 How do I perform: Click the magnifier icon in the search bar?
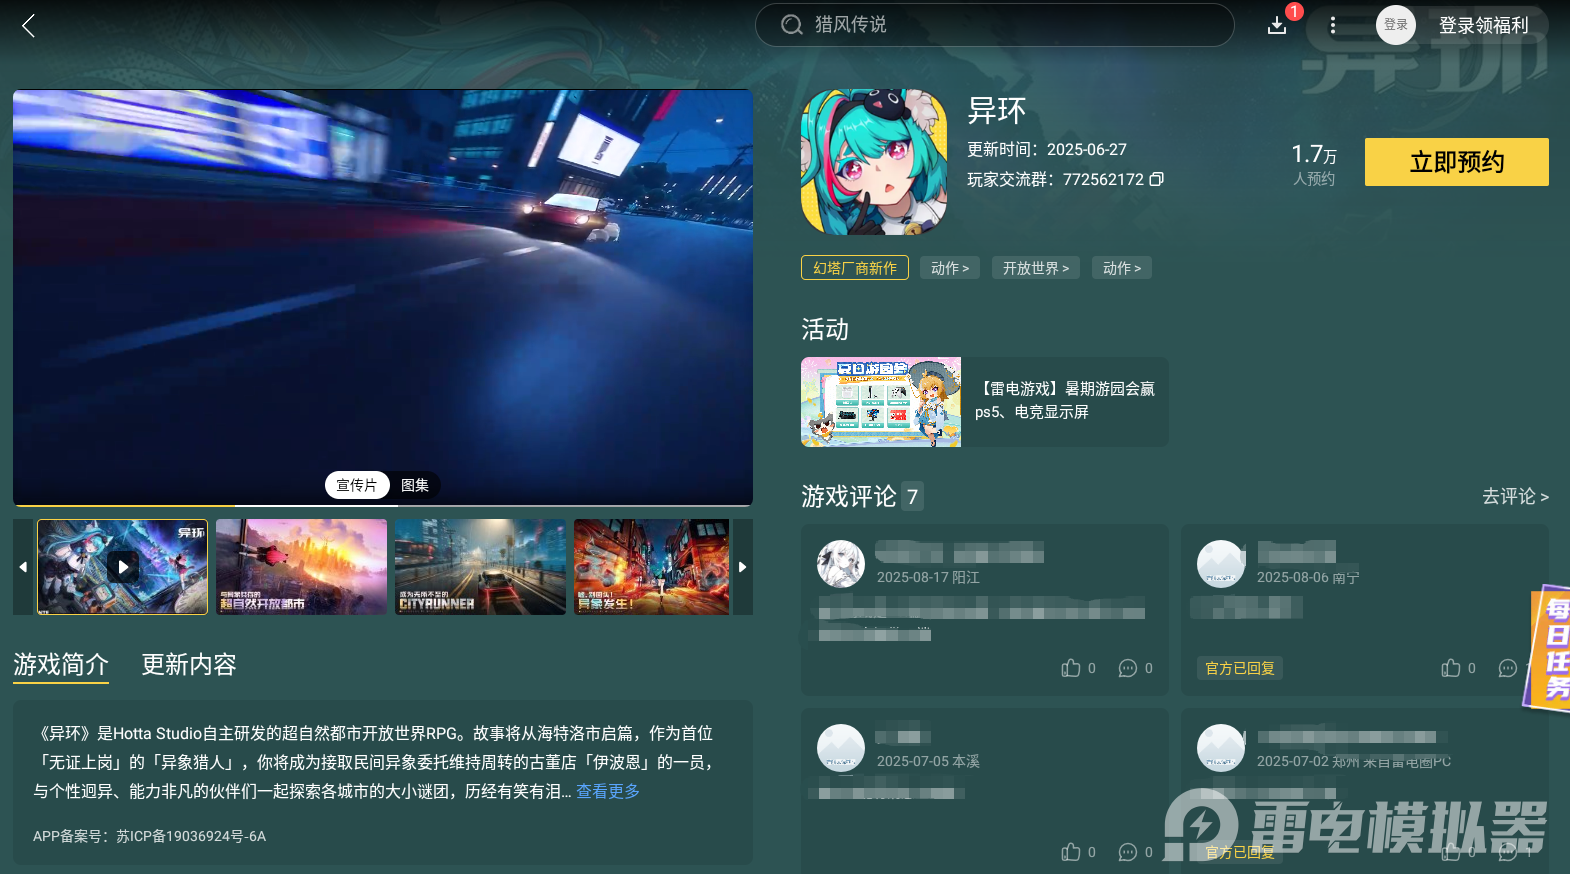[x=792, y=25]
